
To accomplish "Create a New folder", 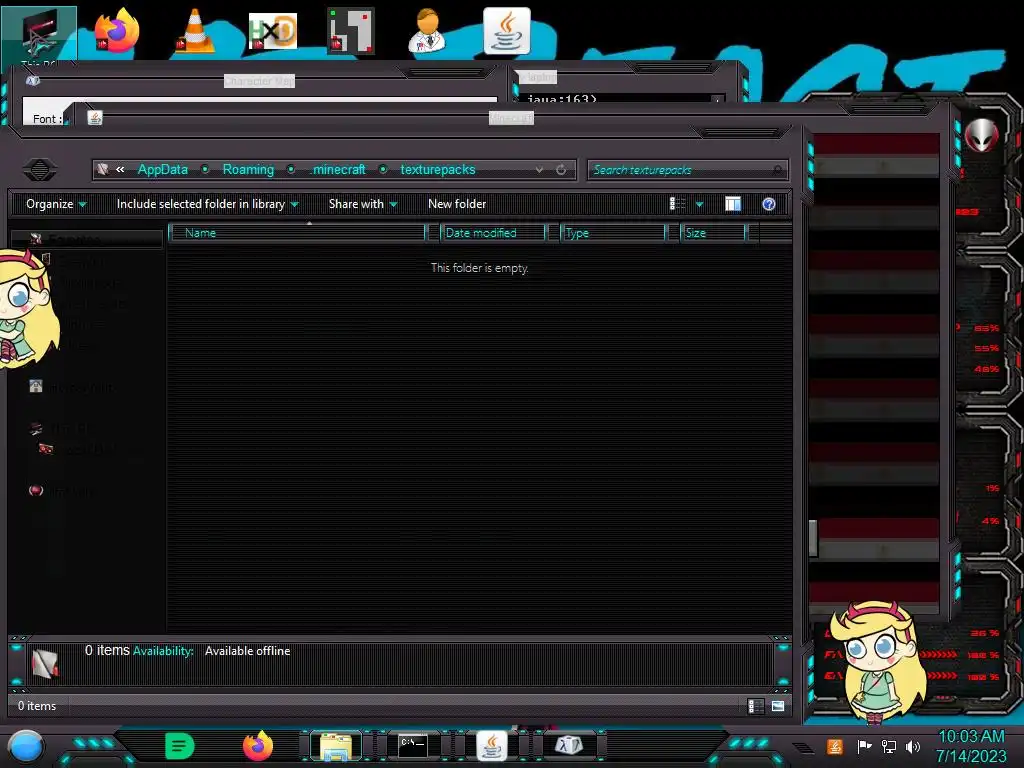I will pyautogui.click(x=457, y=204).
